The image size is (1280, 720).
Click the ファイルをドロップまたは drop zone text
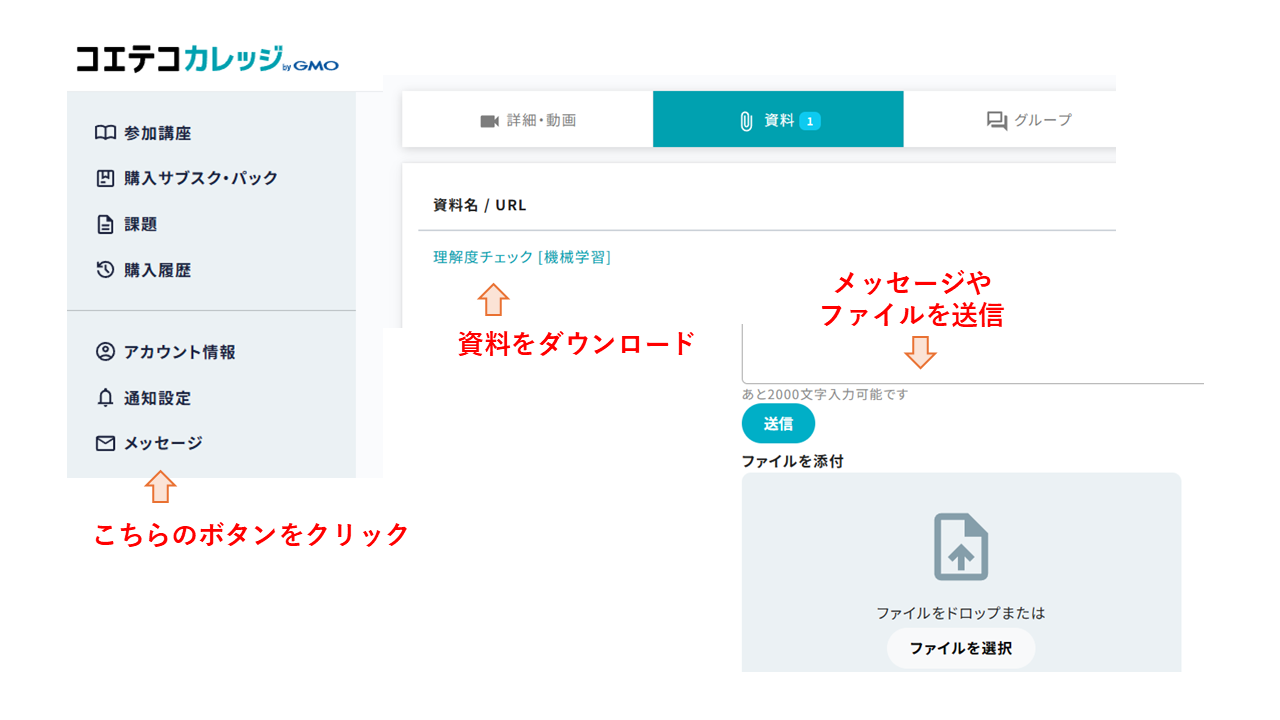(x=960, y=613)
